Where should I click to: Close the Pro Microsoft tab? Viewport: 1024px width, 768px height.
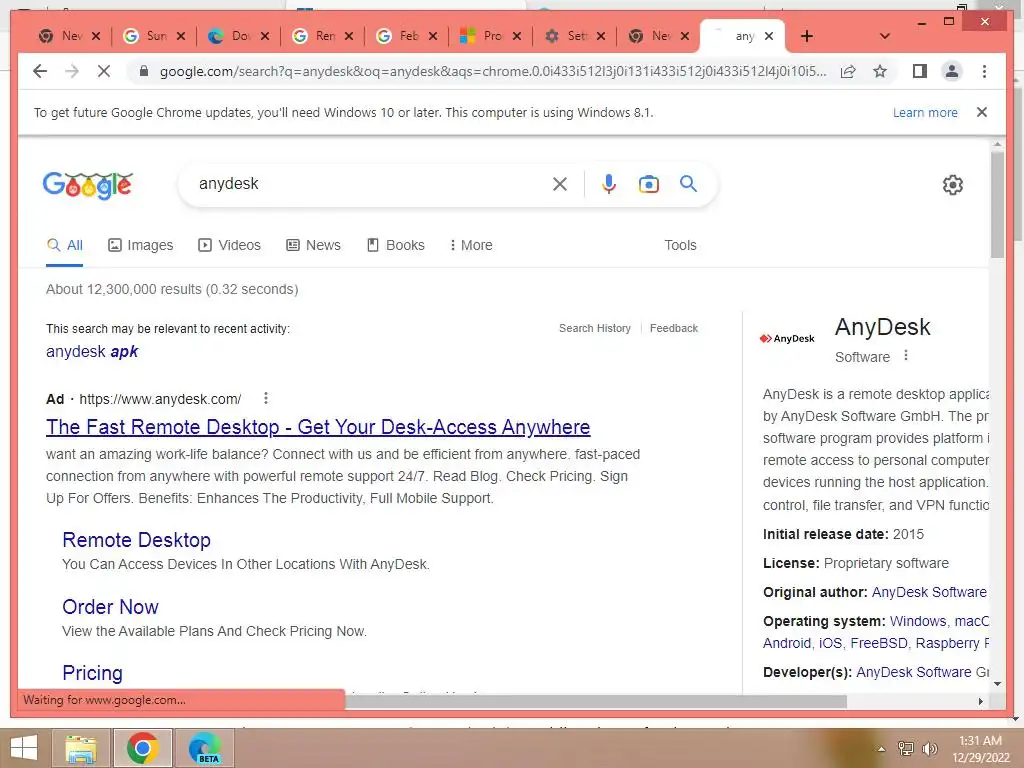click(x=517, y=36)
